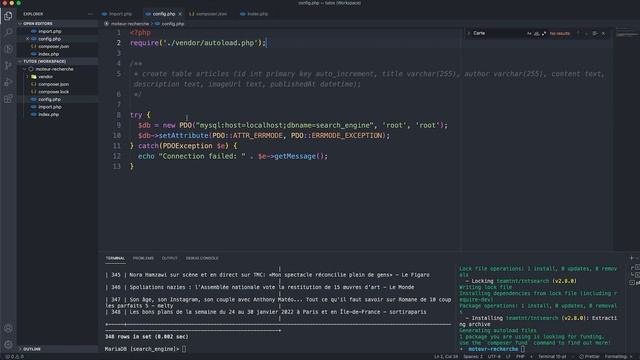Change indentation via Spaces: 2 status item

pos(473,356)
